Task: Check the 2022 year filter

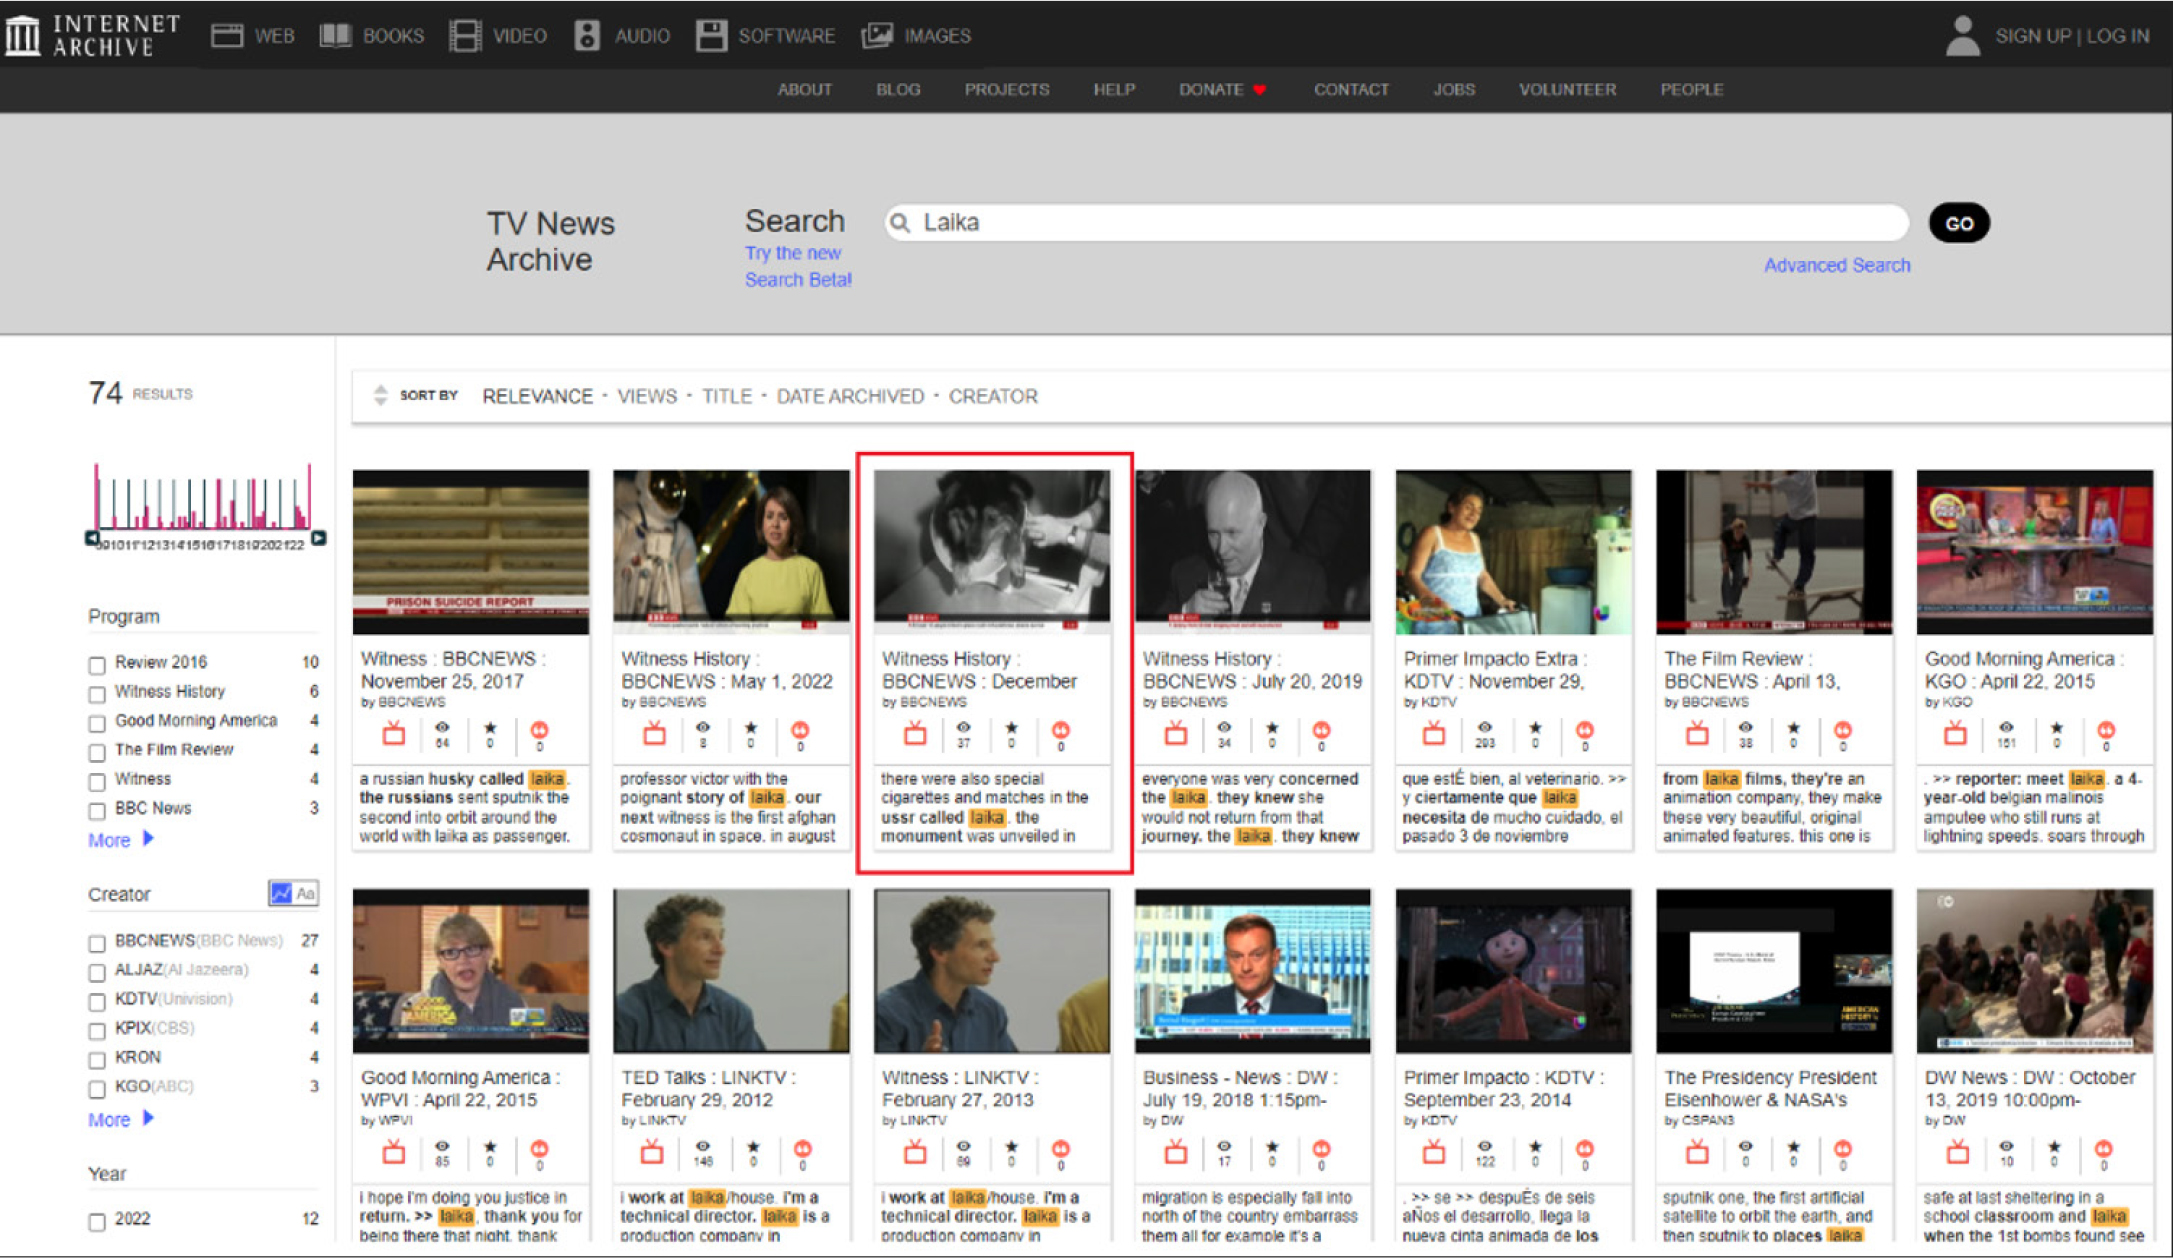Action: [x=97, y=1222]
